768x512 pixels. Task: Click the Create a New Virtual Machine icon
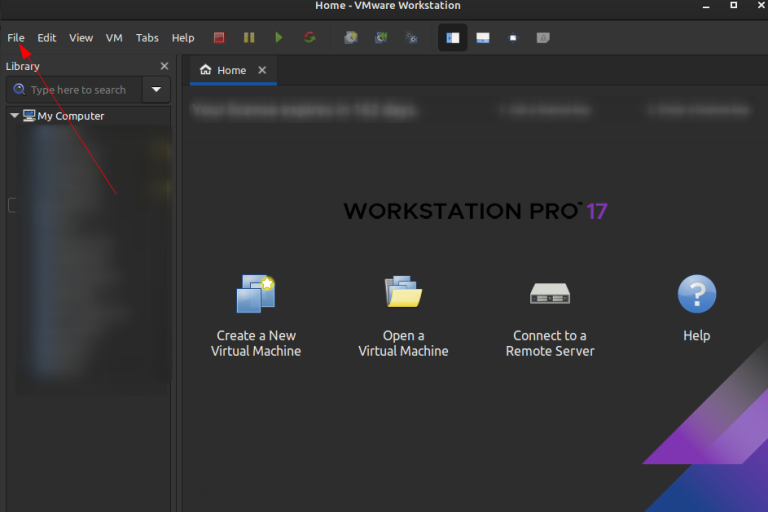point(255,294)
